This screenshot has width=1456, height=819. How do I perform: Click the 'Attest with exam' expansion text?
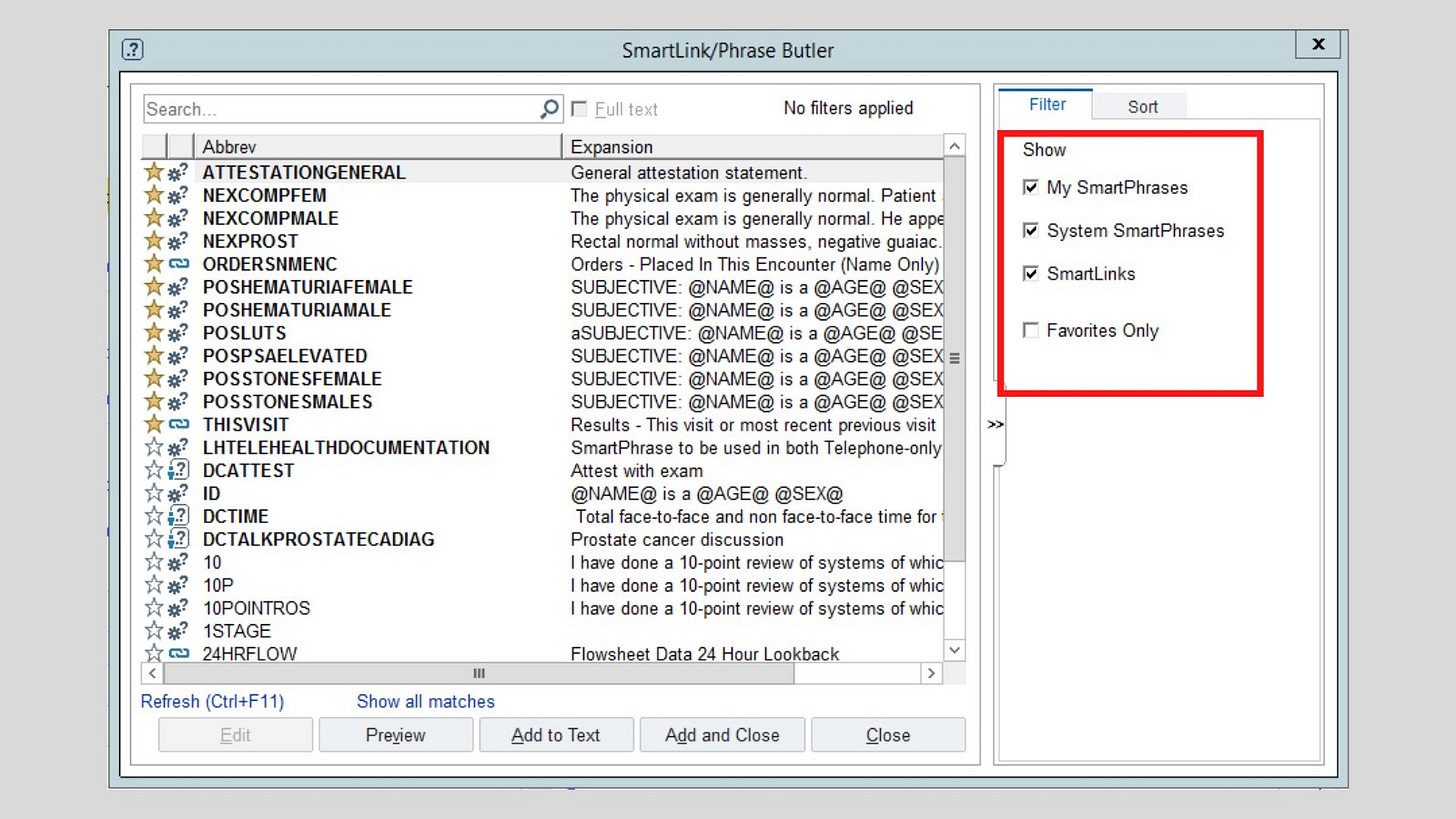tap(637, 470)
